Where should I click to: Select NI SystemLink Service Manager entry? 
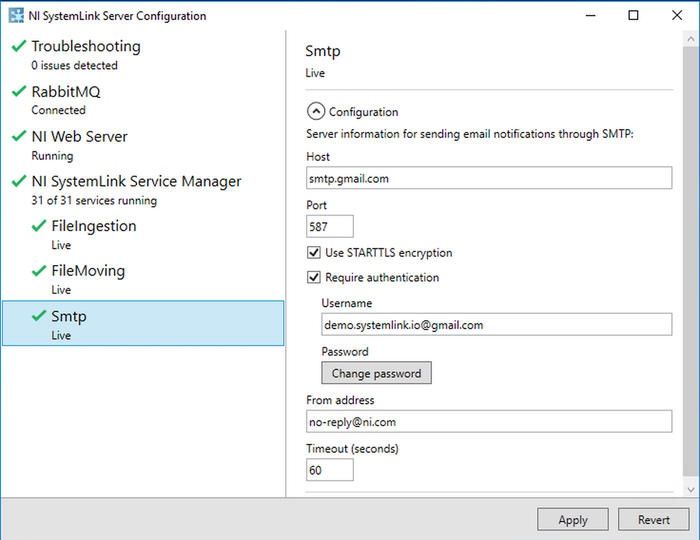(x=143, y=190)
